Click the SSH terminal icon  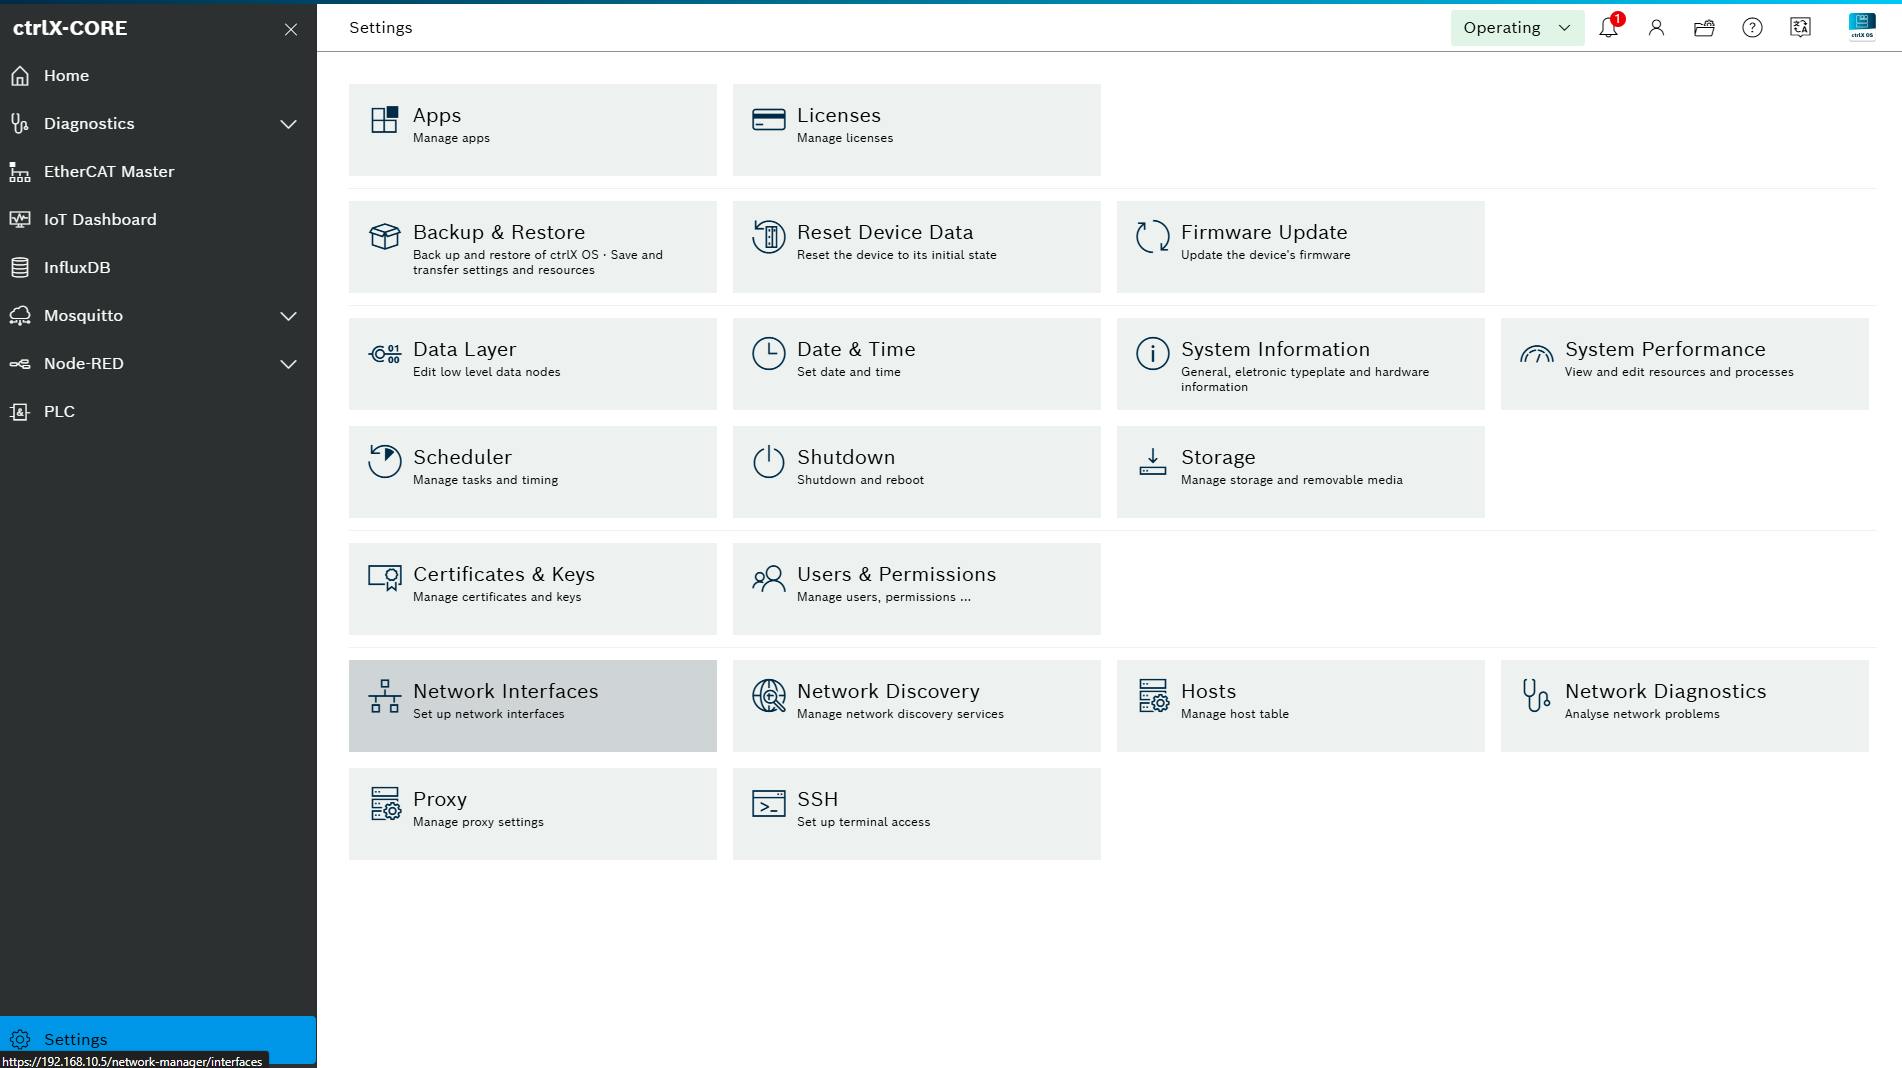[769, 804]
